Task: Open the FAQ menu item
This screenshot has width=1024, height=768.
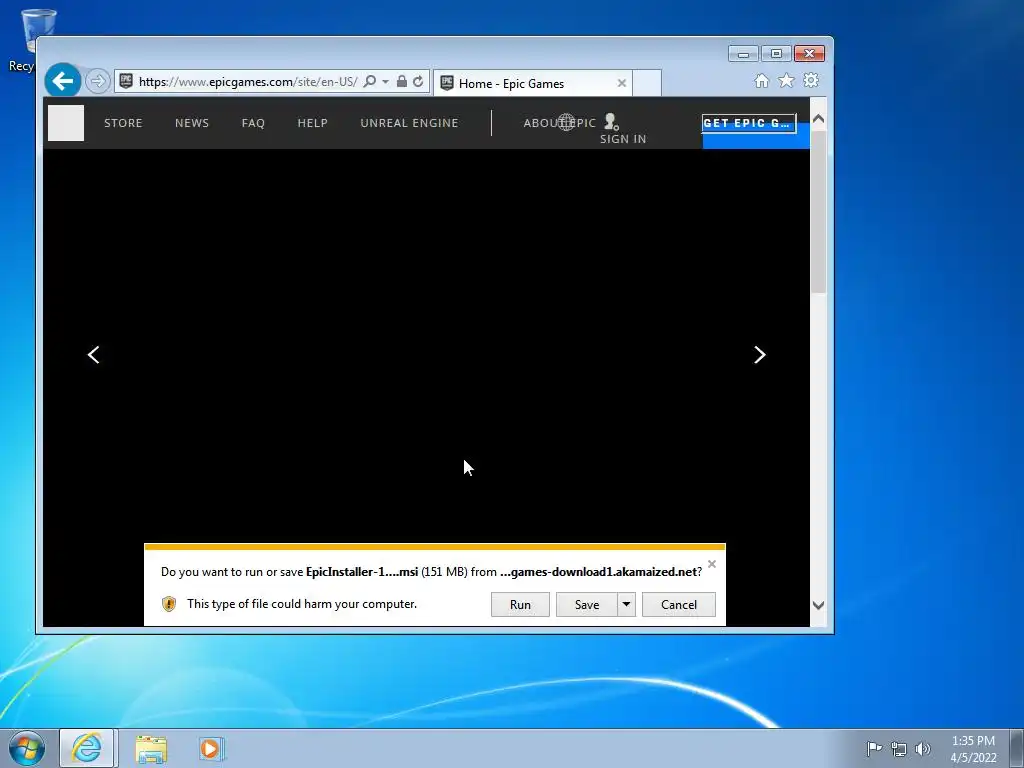Action: 253,123
